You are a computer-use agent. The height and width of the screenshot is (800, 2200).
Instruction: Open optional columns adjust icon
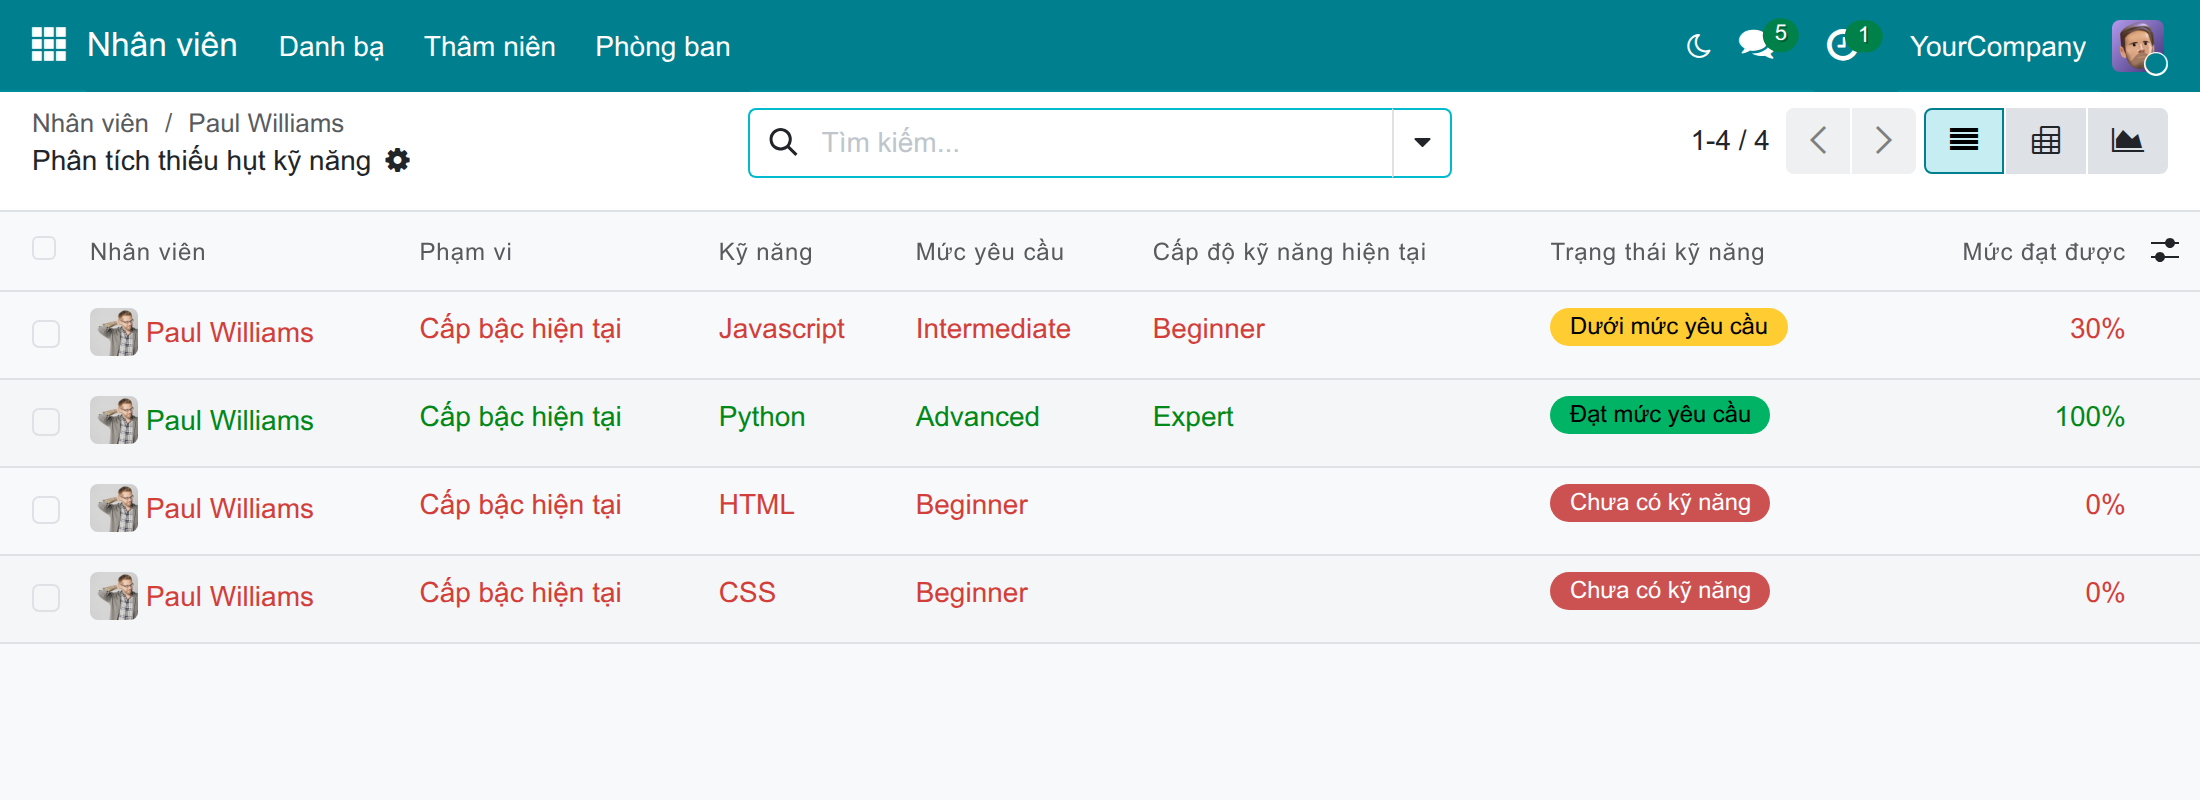coord(2165,250)
